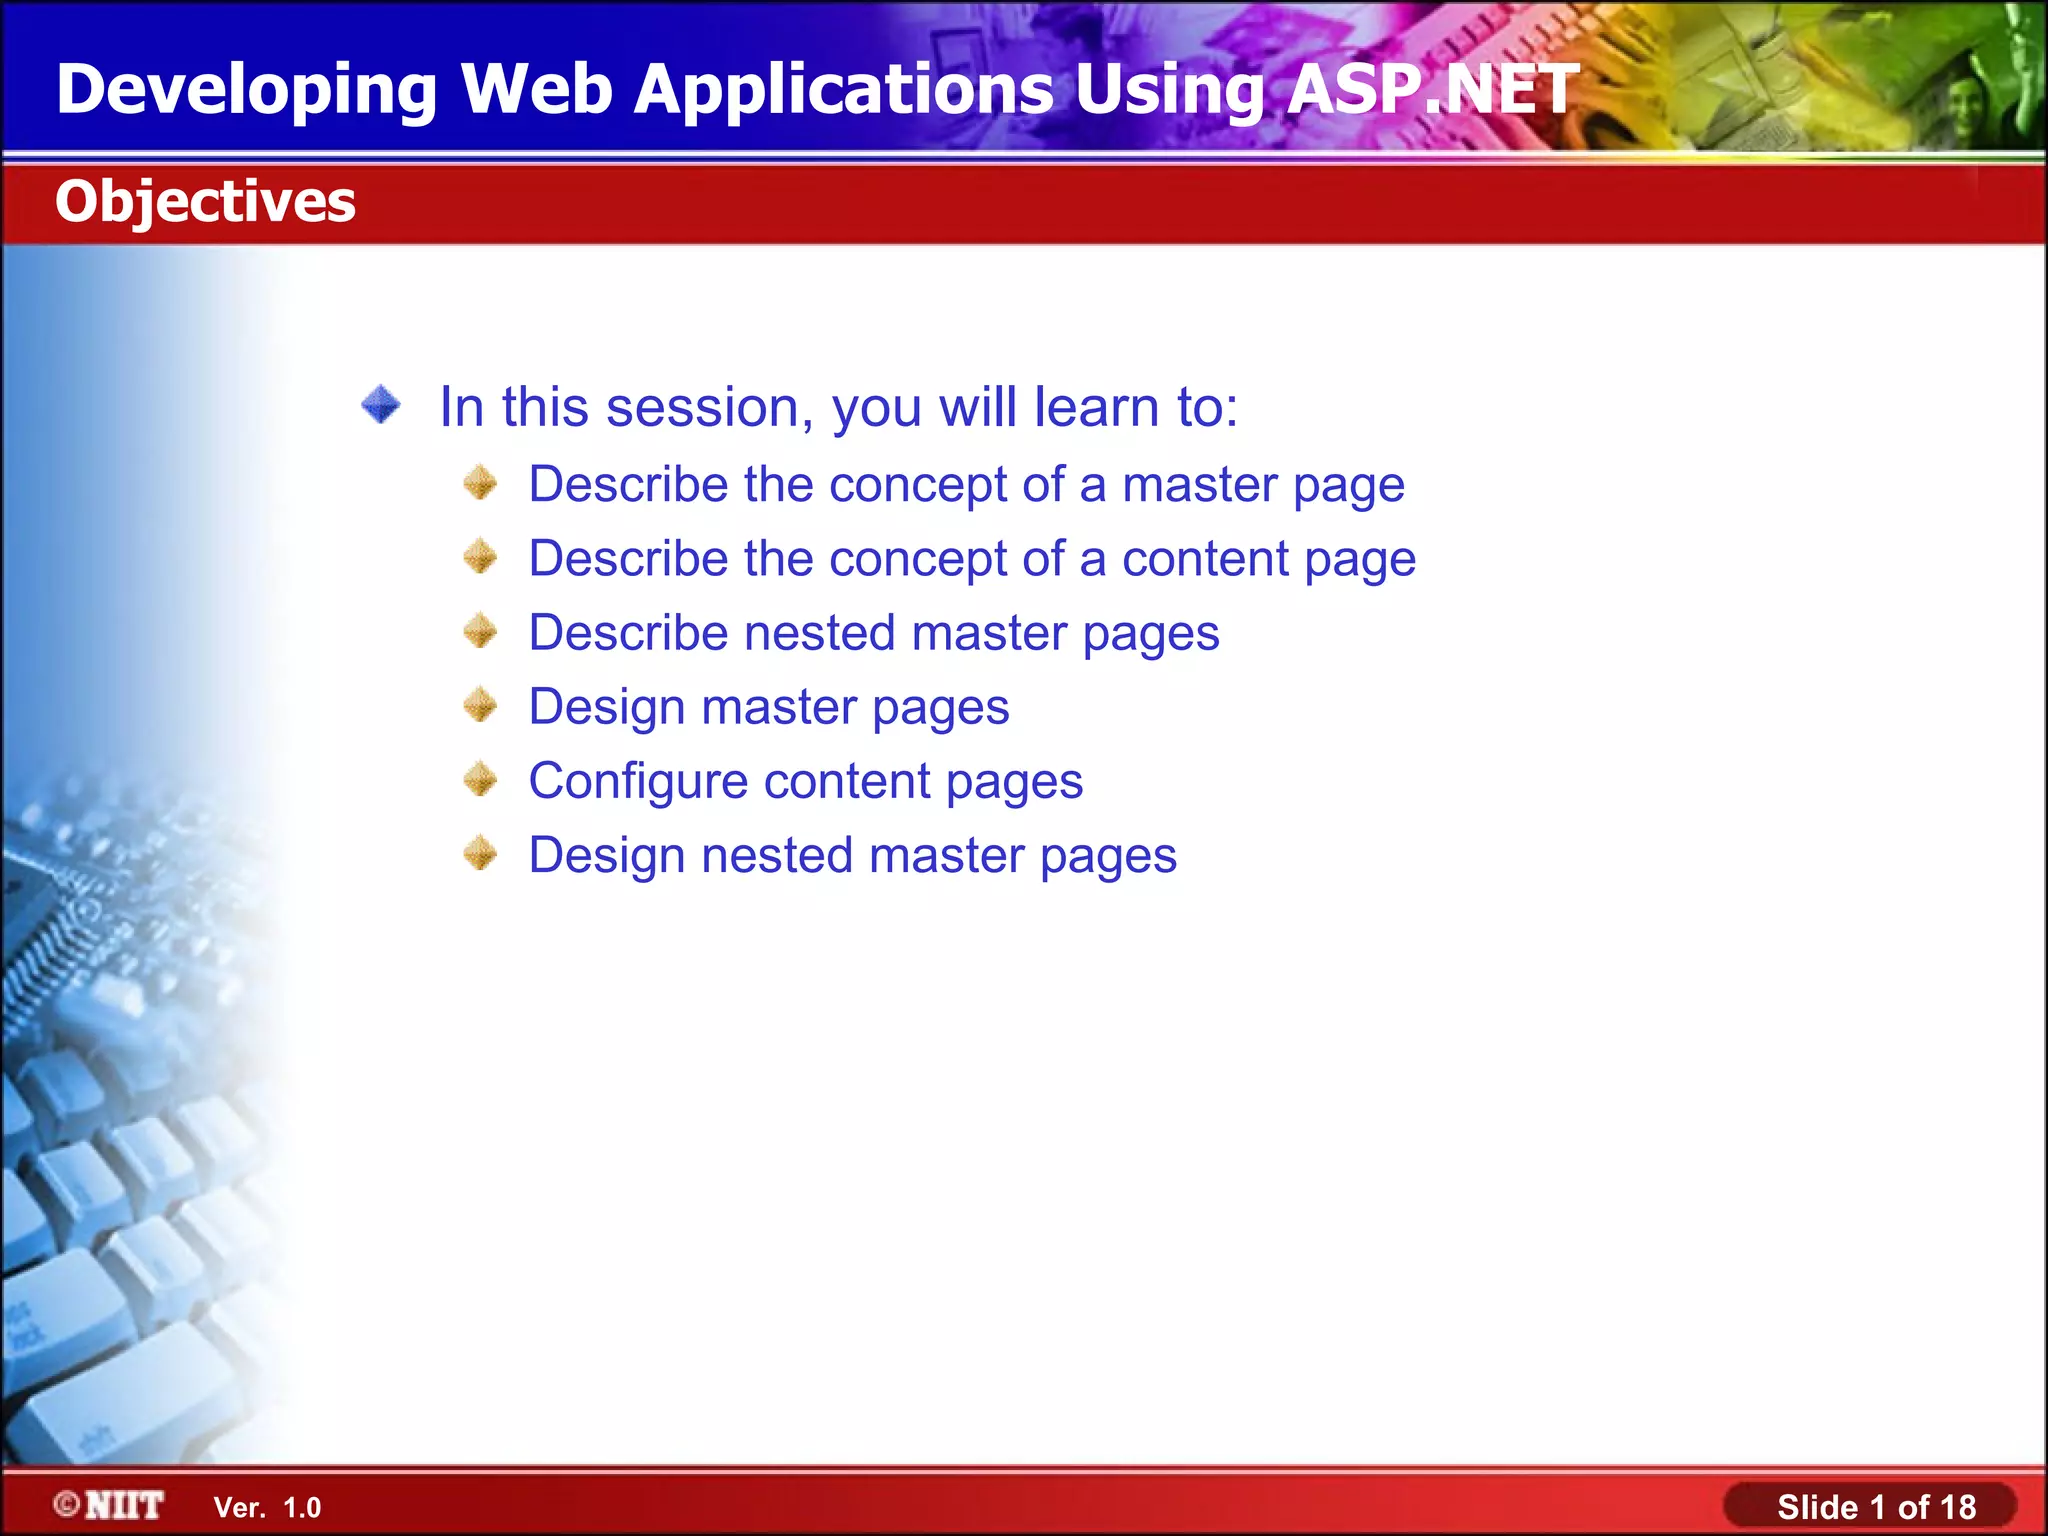Click bullet beside 'Describe the concept of a master page'

click(x=481, y=483)
